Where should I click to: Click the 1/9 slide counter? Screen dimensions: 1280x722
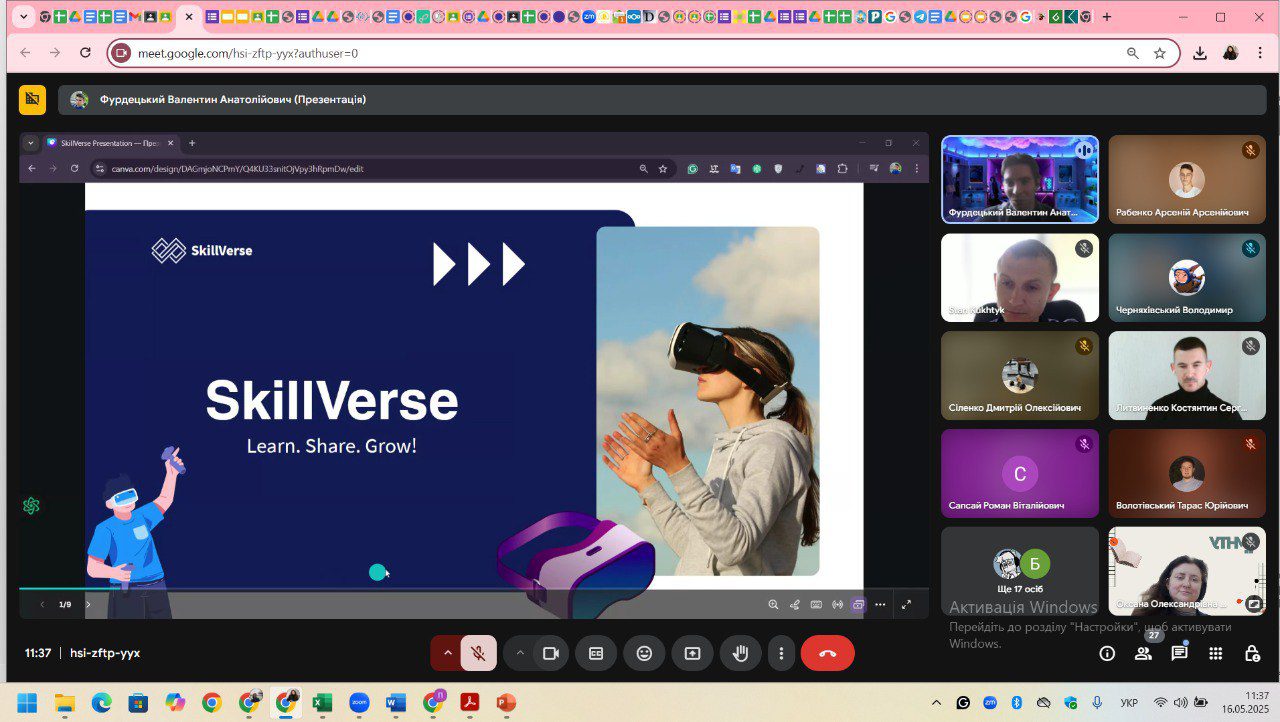point(65,604)
